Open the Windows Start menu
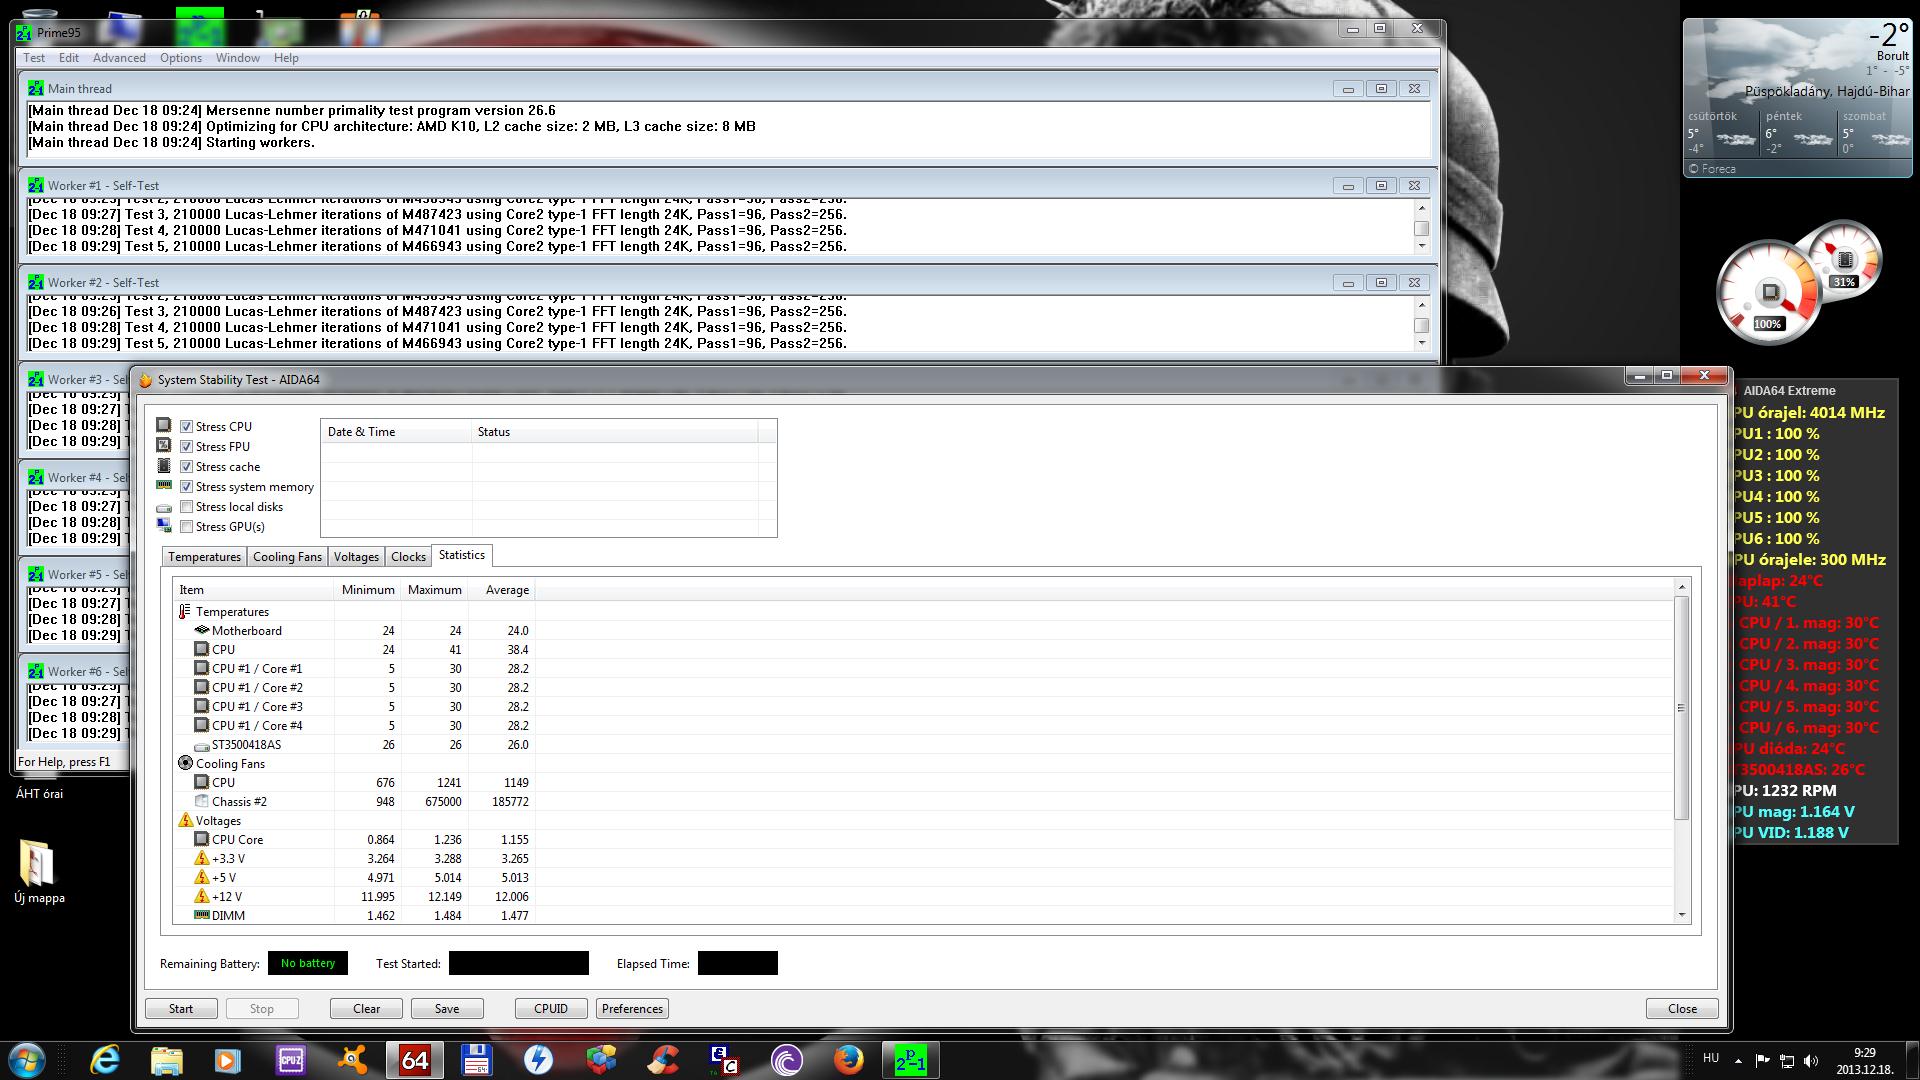Viewport: 1920px width, 1080px height. [26, 1059]
